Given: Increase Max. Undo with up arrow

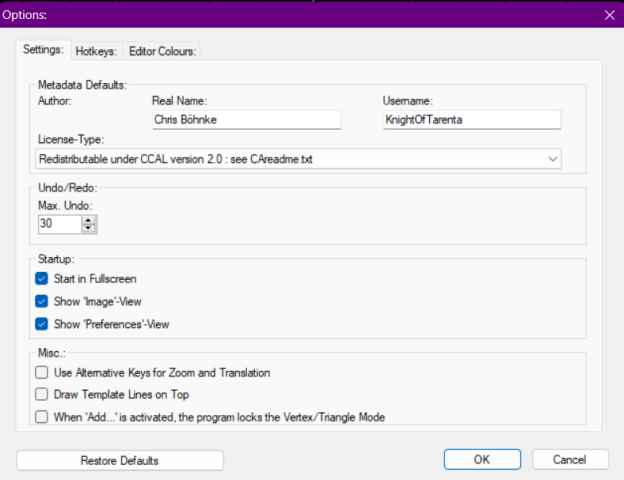Looking at the screenshot, I should point(88,220).
